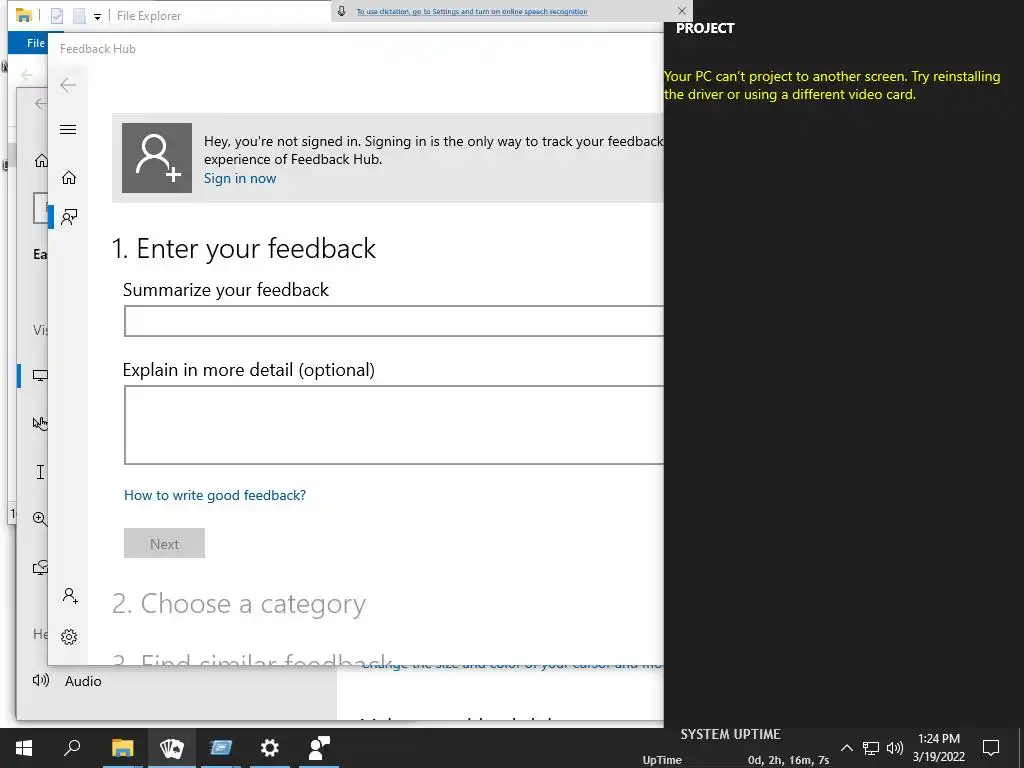The image size is (1024, 768).
Task: Open Settings gear from taskbar
Action: tap(270, 748)
